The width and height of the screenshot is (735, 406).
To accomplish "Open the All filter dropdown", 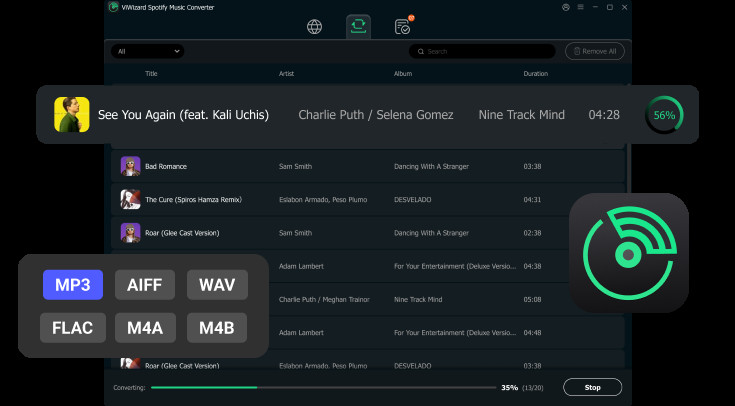I will (147, 51).
